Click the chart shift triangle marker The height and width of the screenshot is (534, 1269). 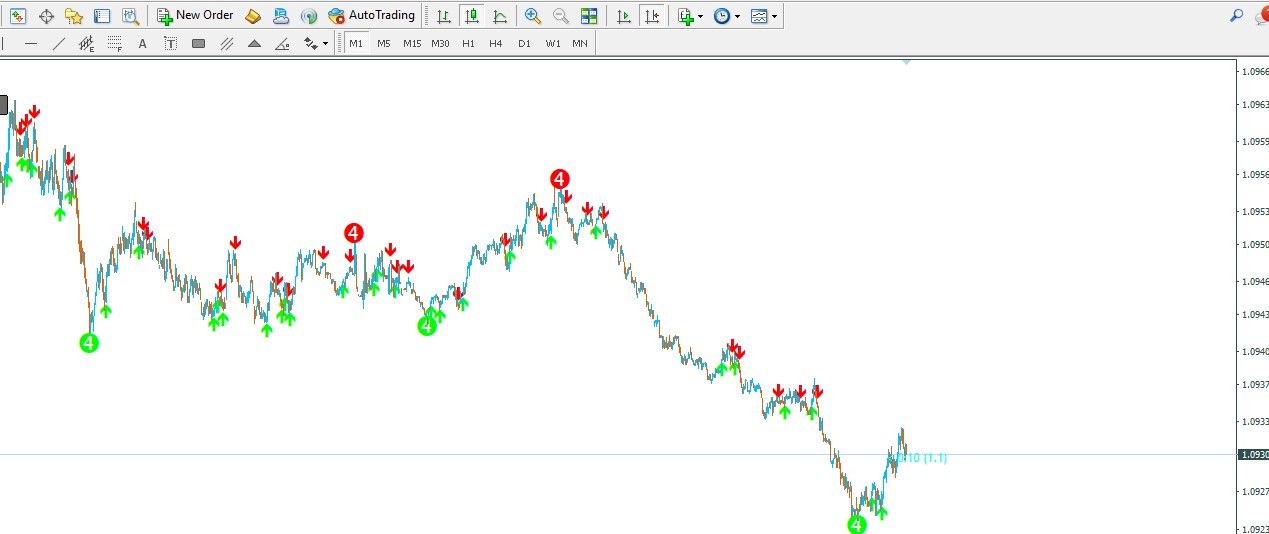[906, 62]
